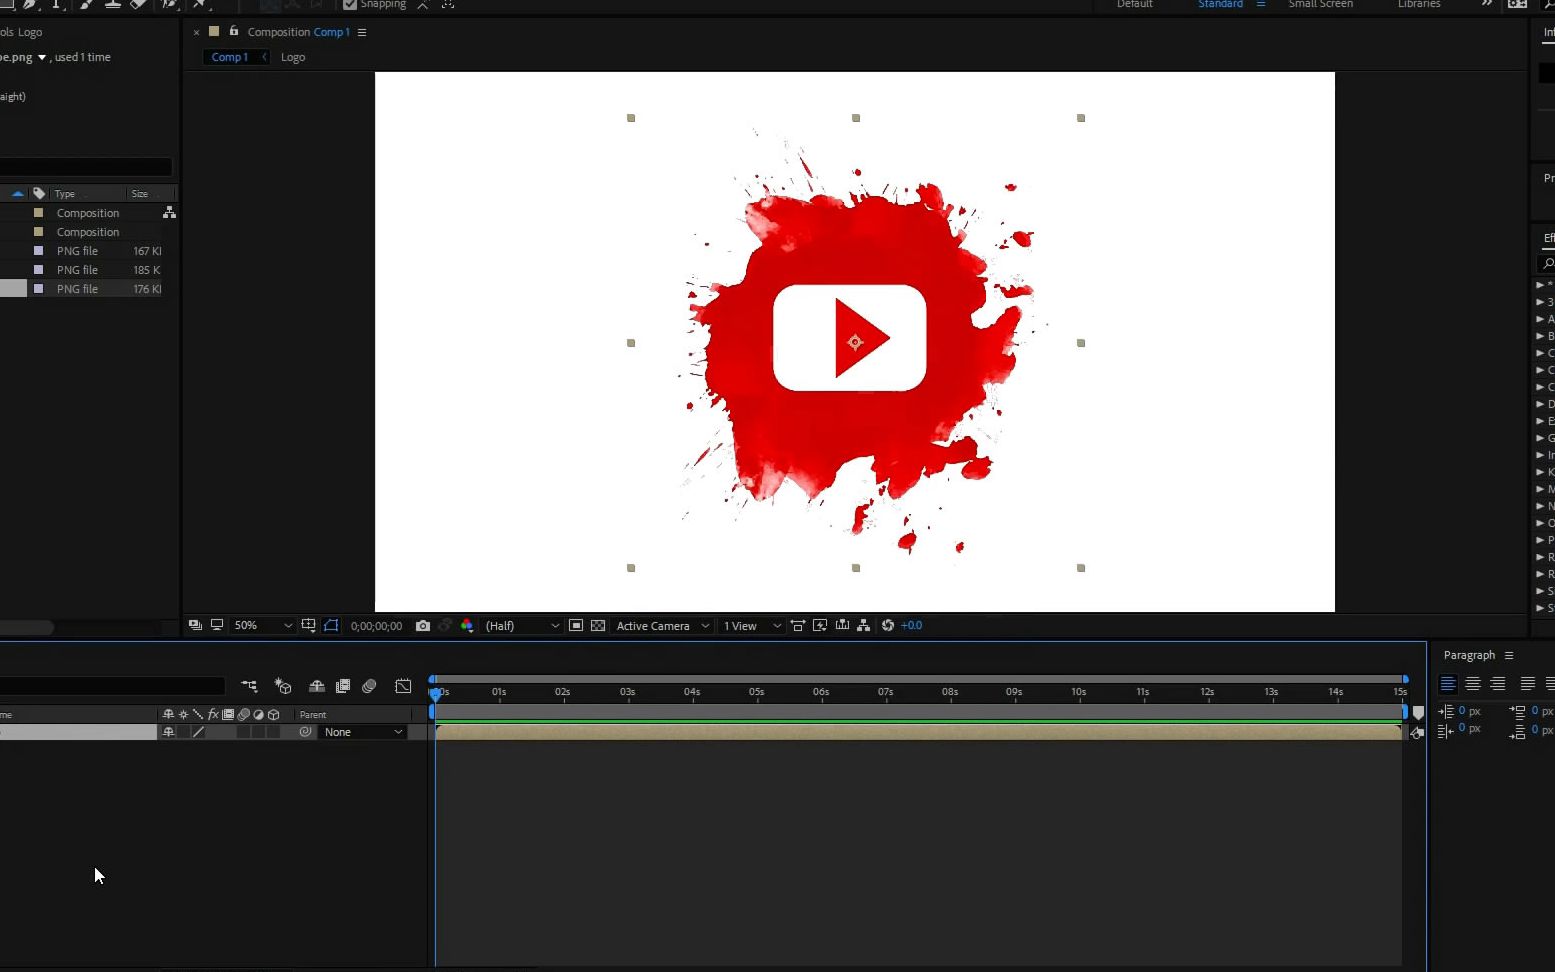
Task: Open the composition flowchart icon
Action: click(864, 625)
